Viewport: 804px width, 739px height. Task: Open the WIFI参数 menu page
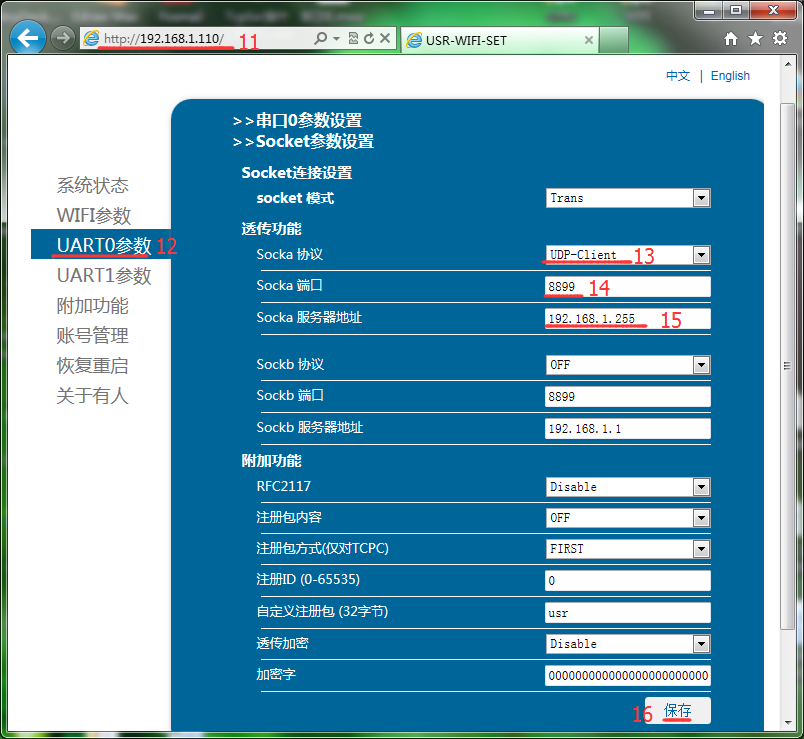pos(93,216)
